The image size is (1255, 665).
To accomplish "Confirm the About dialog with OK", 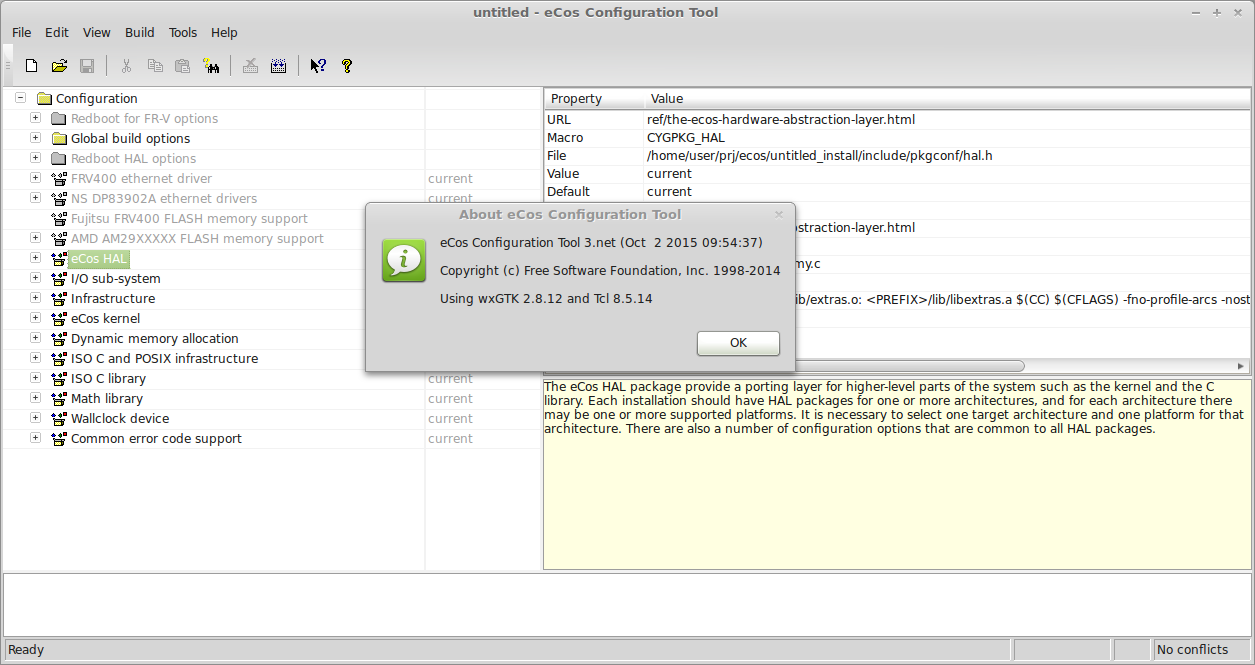I will [x=738, y=343].
